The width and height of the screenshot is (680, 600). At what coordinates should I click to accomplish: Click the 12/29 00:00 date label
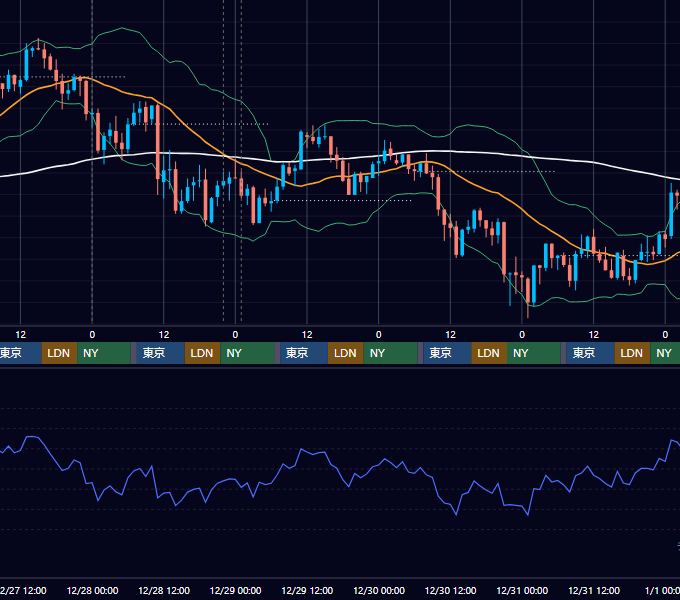click(x=235, y=590)
